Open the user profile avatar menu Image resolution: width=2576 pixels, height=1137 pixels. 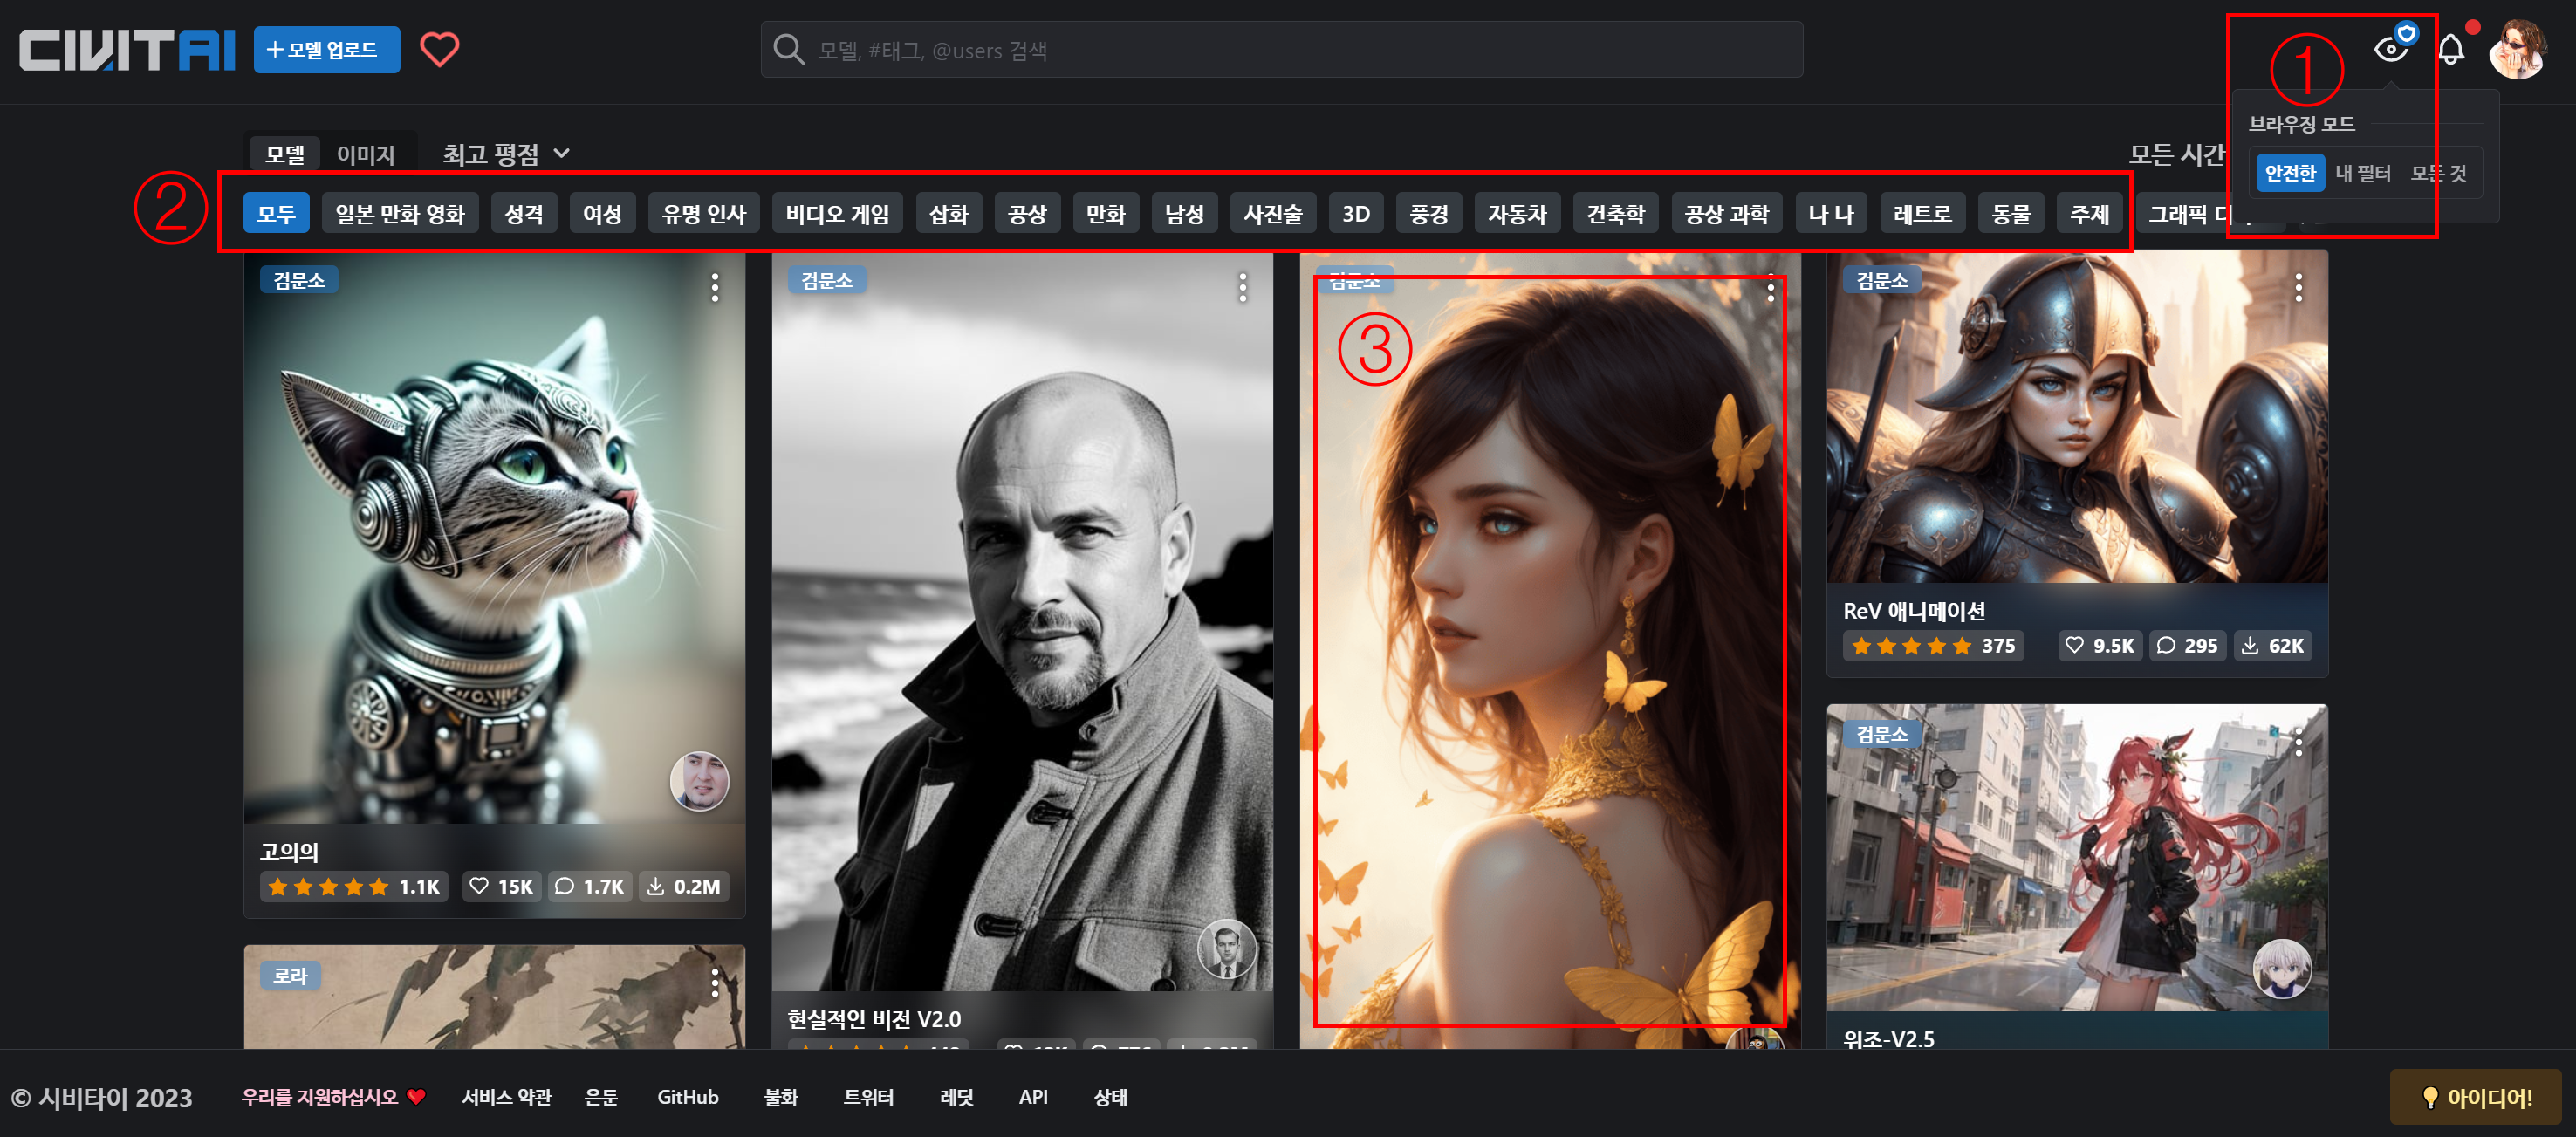[x=2517, y=49]
